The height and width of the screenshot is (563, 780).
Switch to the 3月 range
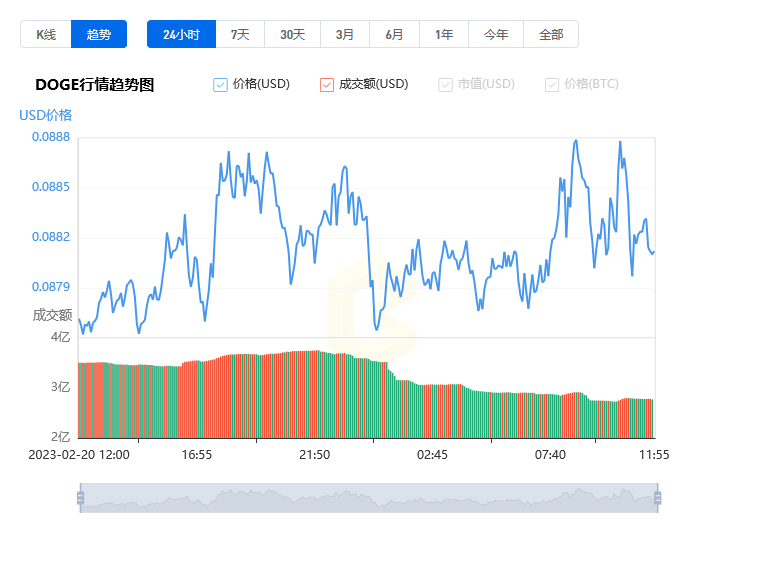[345, 34]
